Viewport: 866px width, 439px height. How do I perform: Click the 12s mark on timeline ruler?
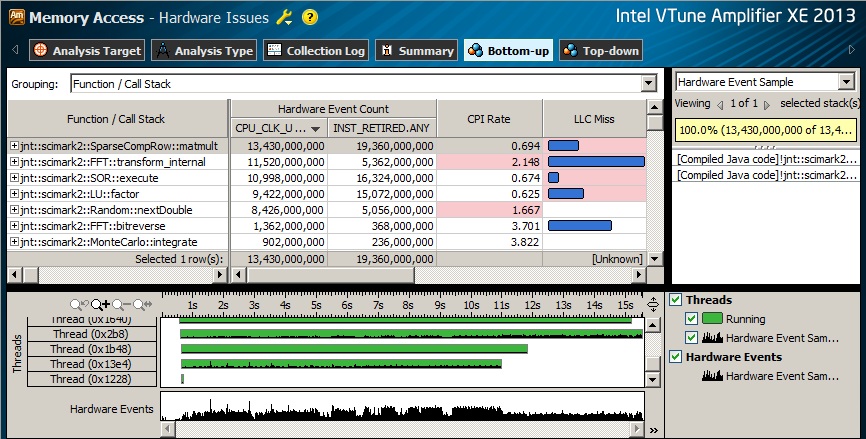point(532,305)
